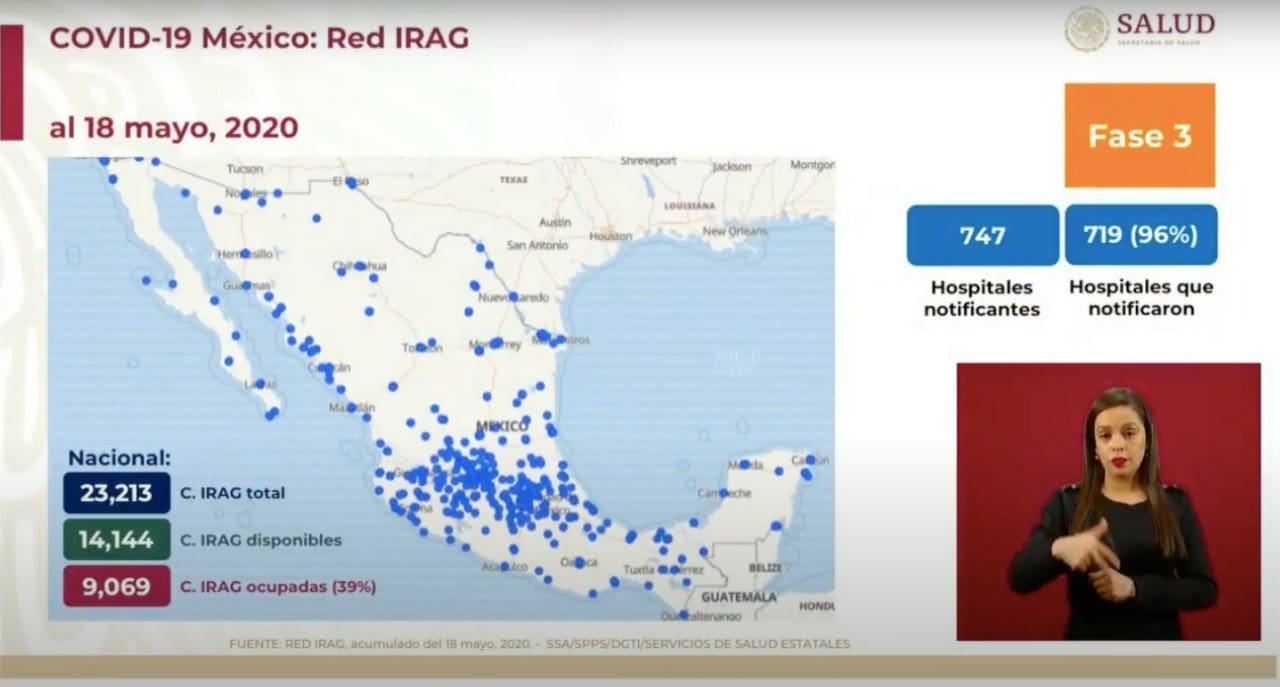The image size is (1280, 687).
Task: Select the San Antonio map label
Action: coord(536,245)
